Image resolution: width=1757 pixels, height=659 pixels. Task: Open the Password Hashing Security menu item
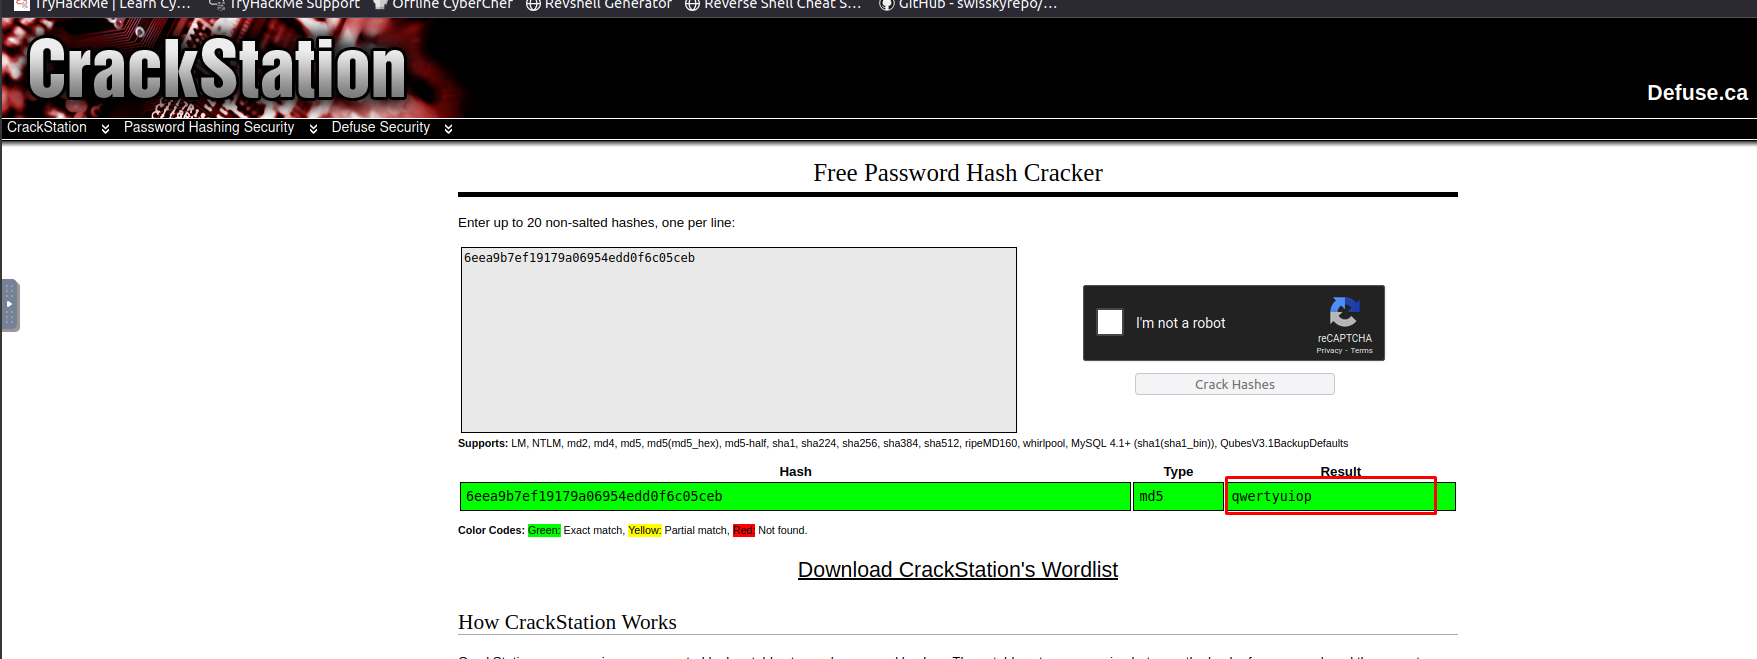click(x=209, y=127)
